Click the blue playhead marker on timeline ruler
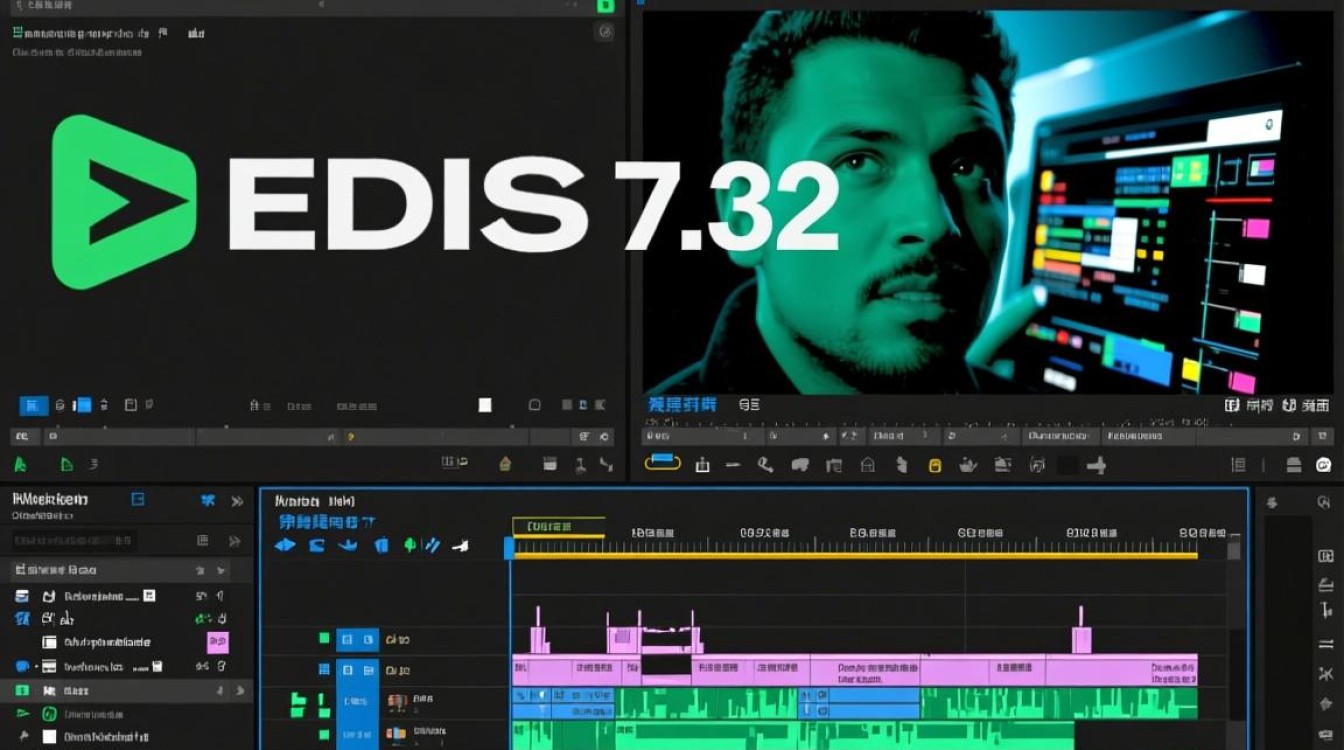The height and width of the screenshot is (750, 1344). pyautogui.click(x=509, y=547)
